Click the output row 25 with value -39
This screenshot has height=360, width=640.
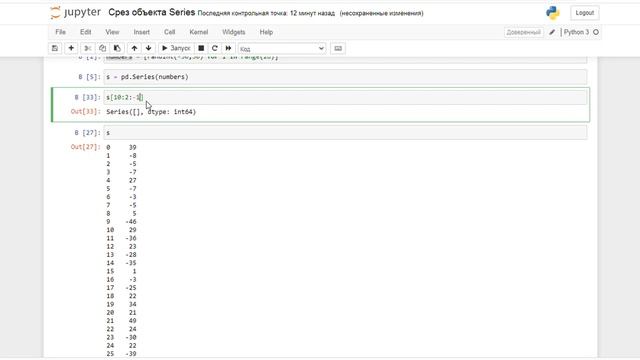[121, 354]
